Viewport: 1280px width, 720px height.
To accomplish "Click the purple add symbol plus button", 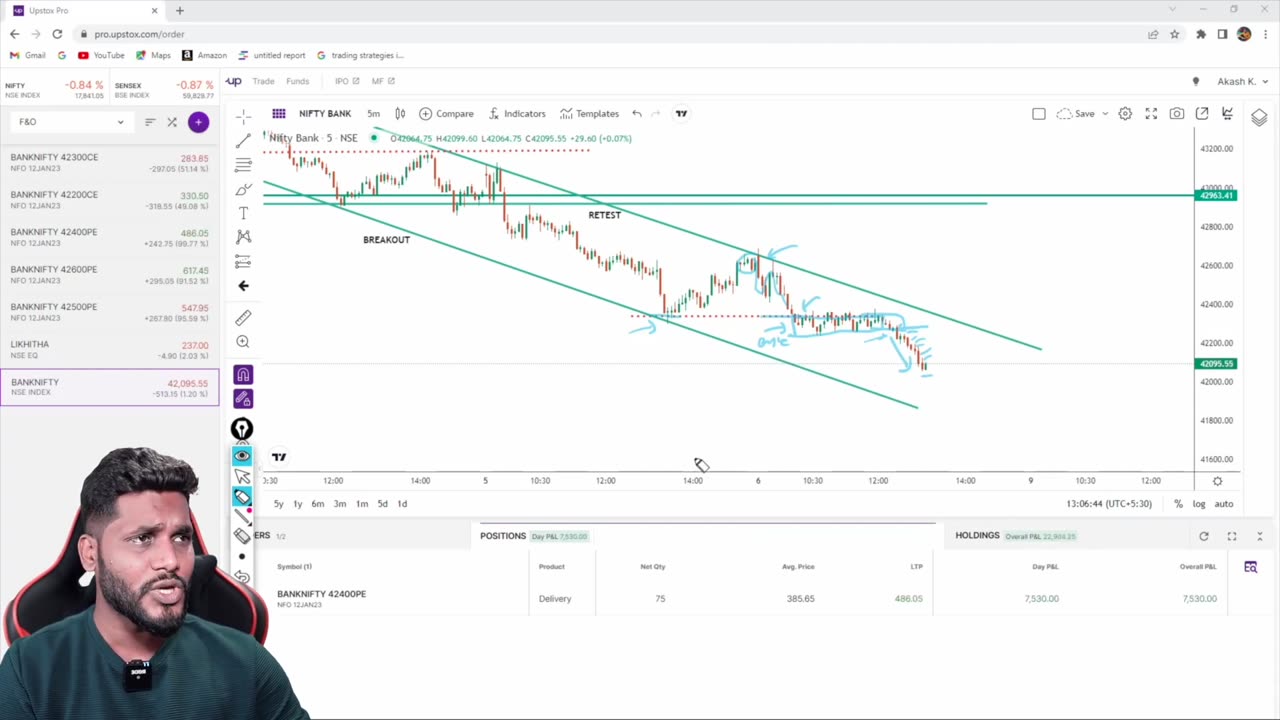I will (x=198, y=122).
